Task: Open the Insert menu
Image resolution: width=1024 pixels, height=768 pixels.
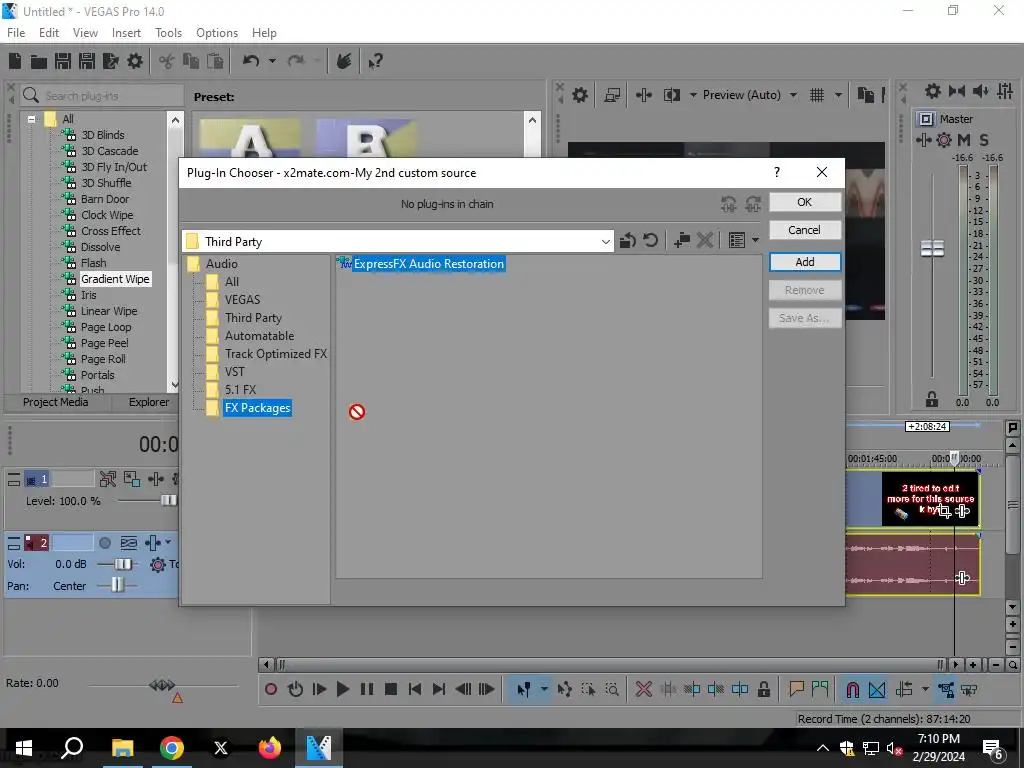Action: [126, 33]
